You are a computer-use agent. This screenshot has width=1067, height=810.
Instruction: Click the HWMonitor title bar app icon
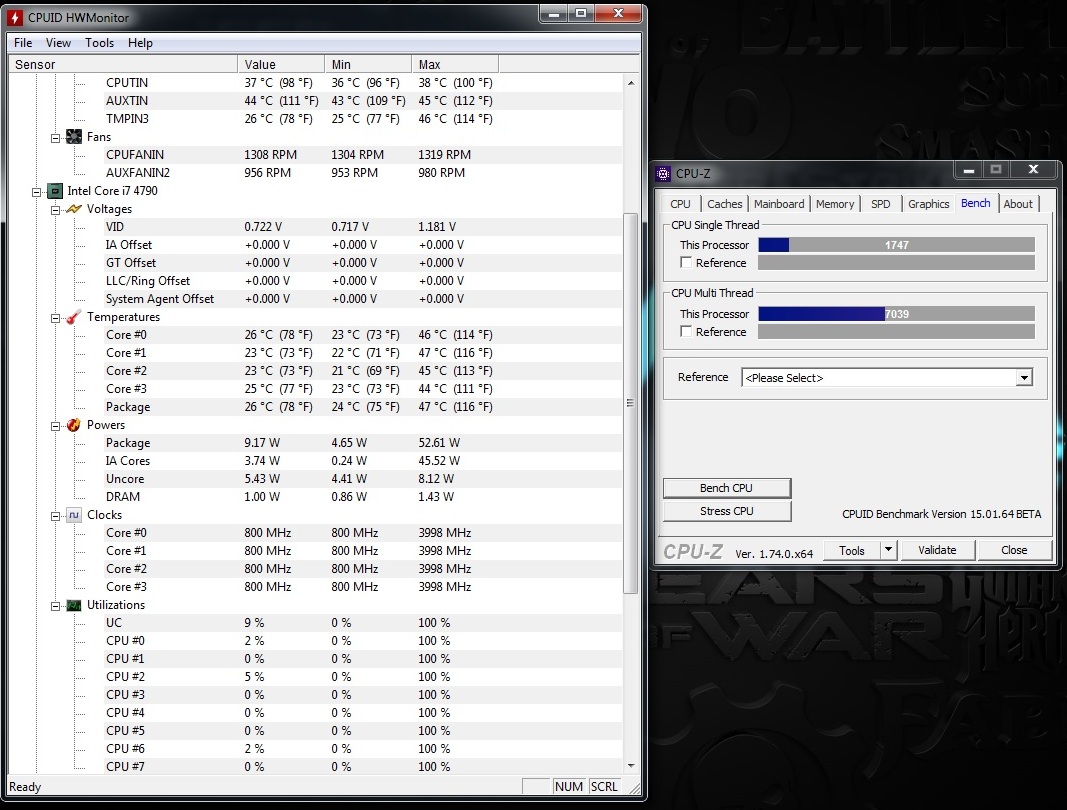[16, 17]
